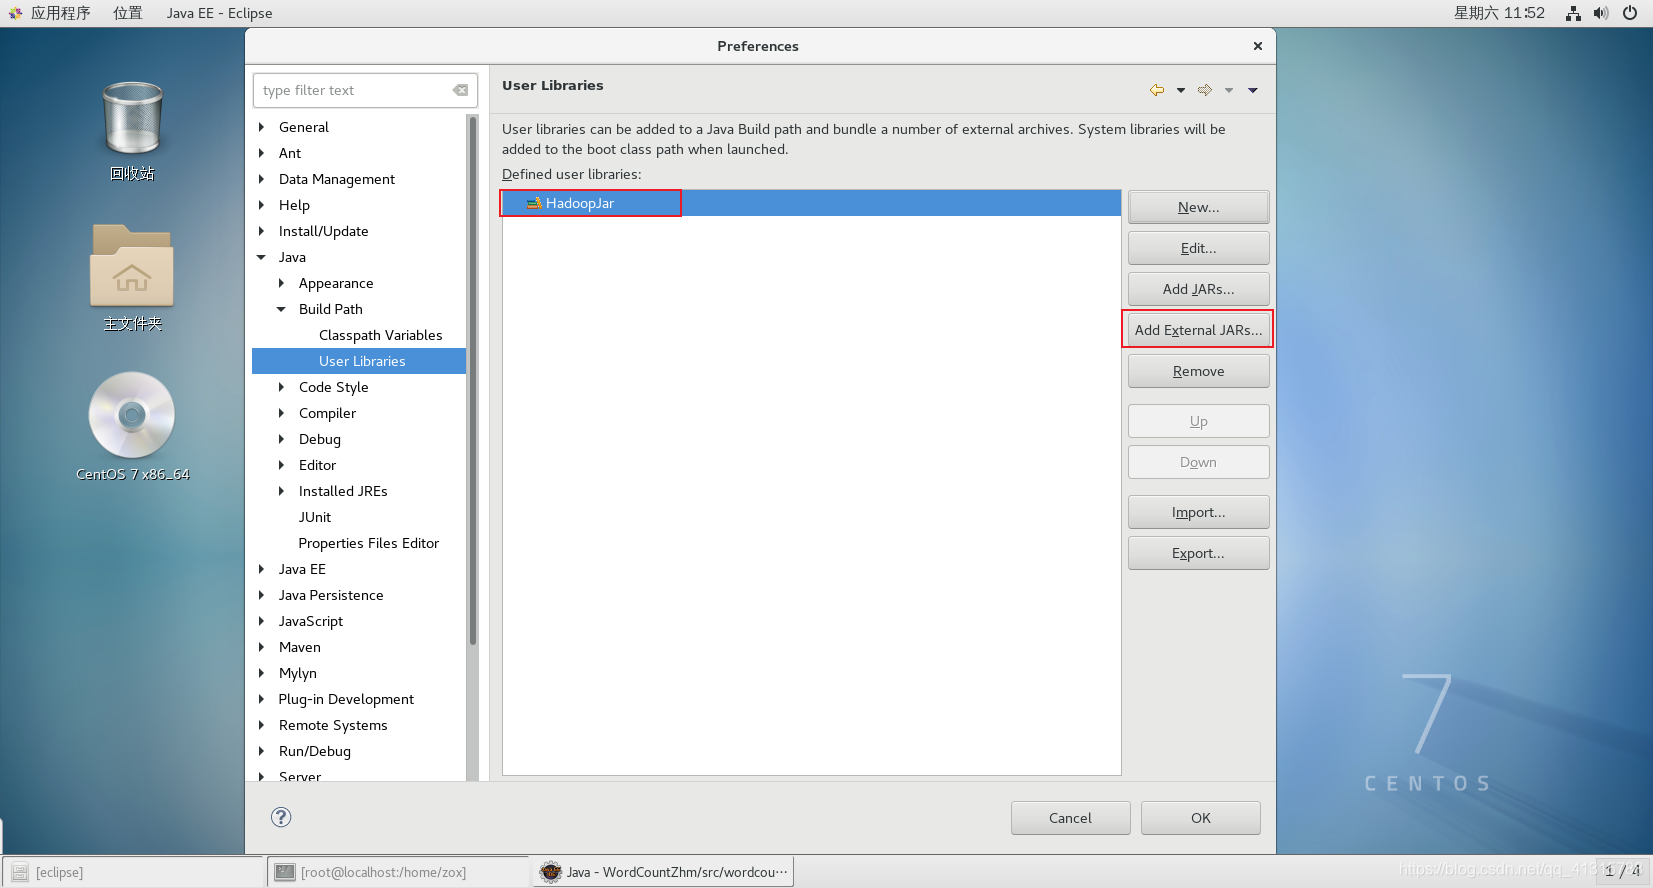Viewport: 1653px width, 888px height.
Task: Click the Cancel button
Action: point(1070,818)
